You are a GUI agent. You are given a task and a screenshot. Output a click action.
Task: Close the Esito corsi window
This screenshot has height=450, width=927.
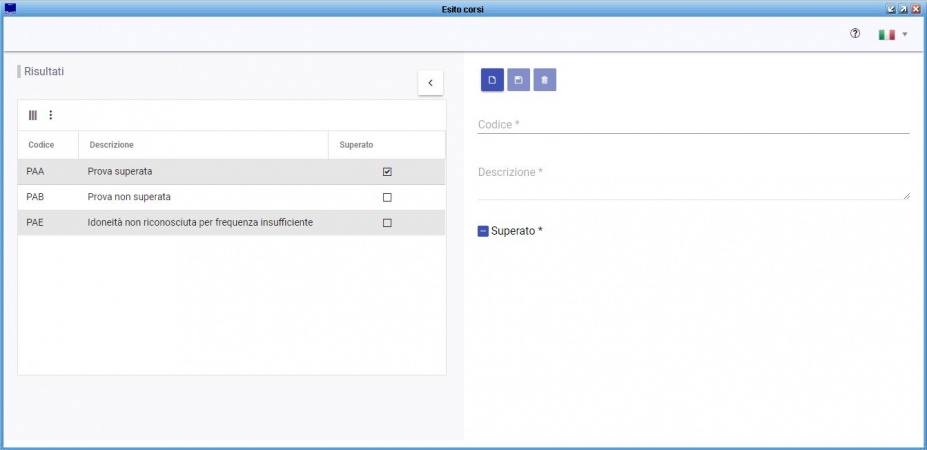click(916, 9)
